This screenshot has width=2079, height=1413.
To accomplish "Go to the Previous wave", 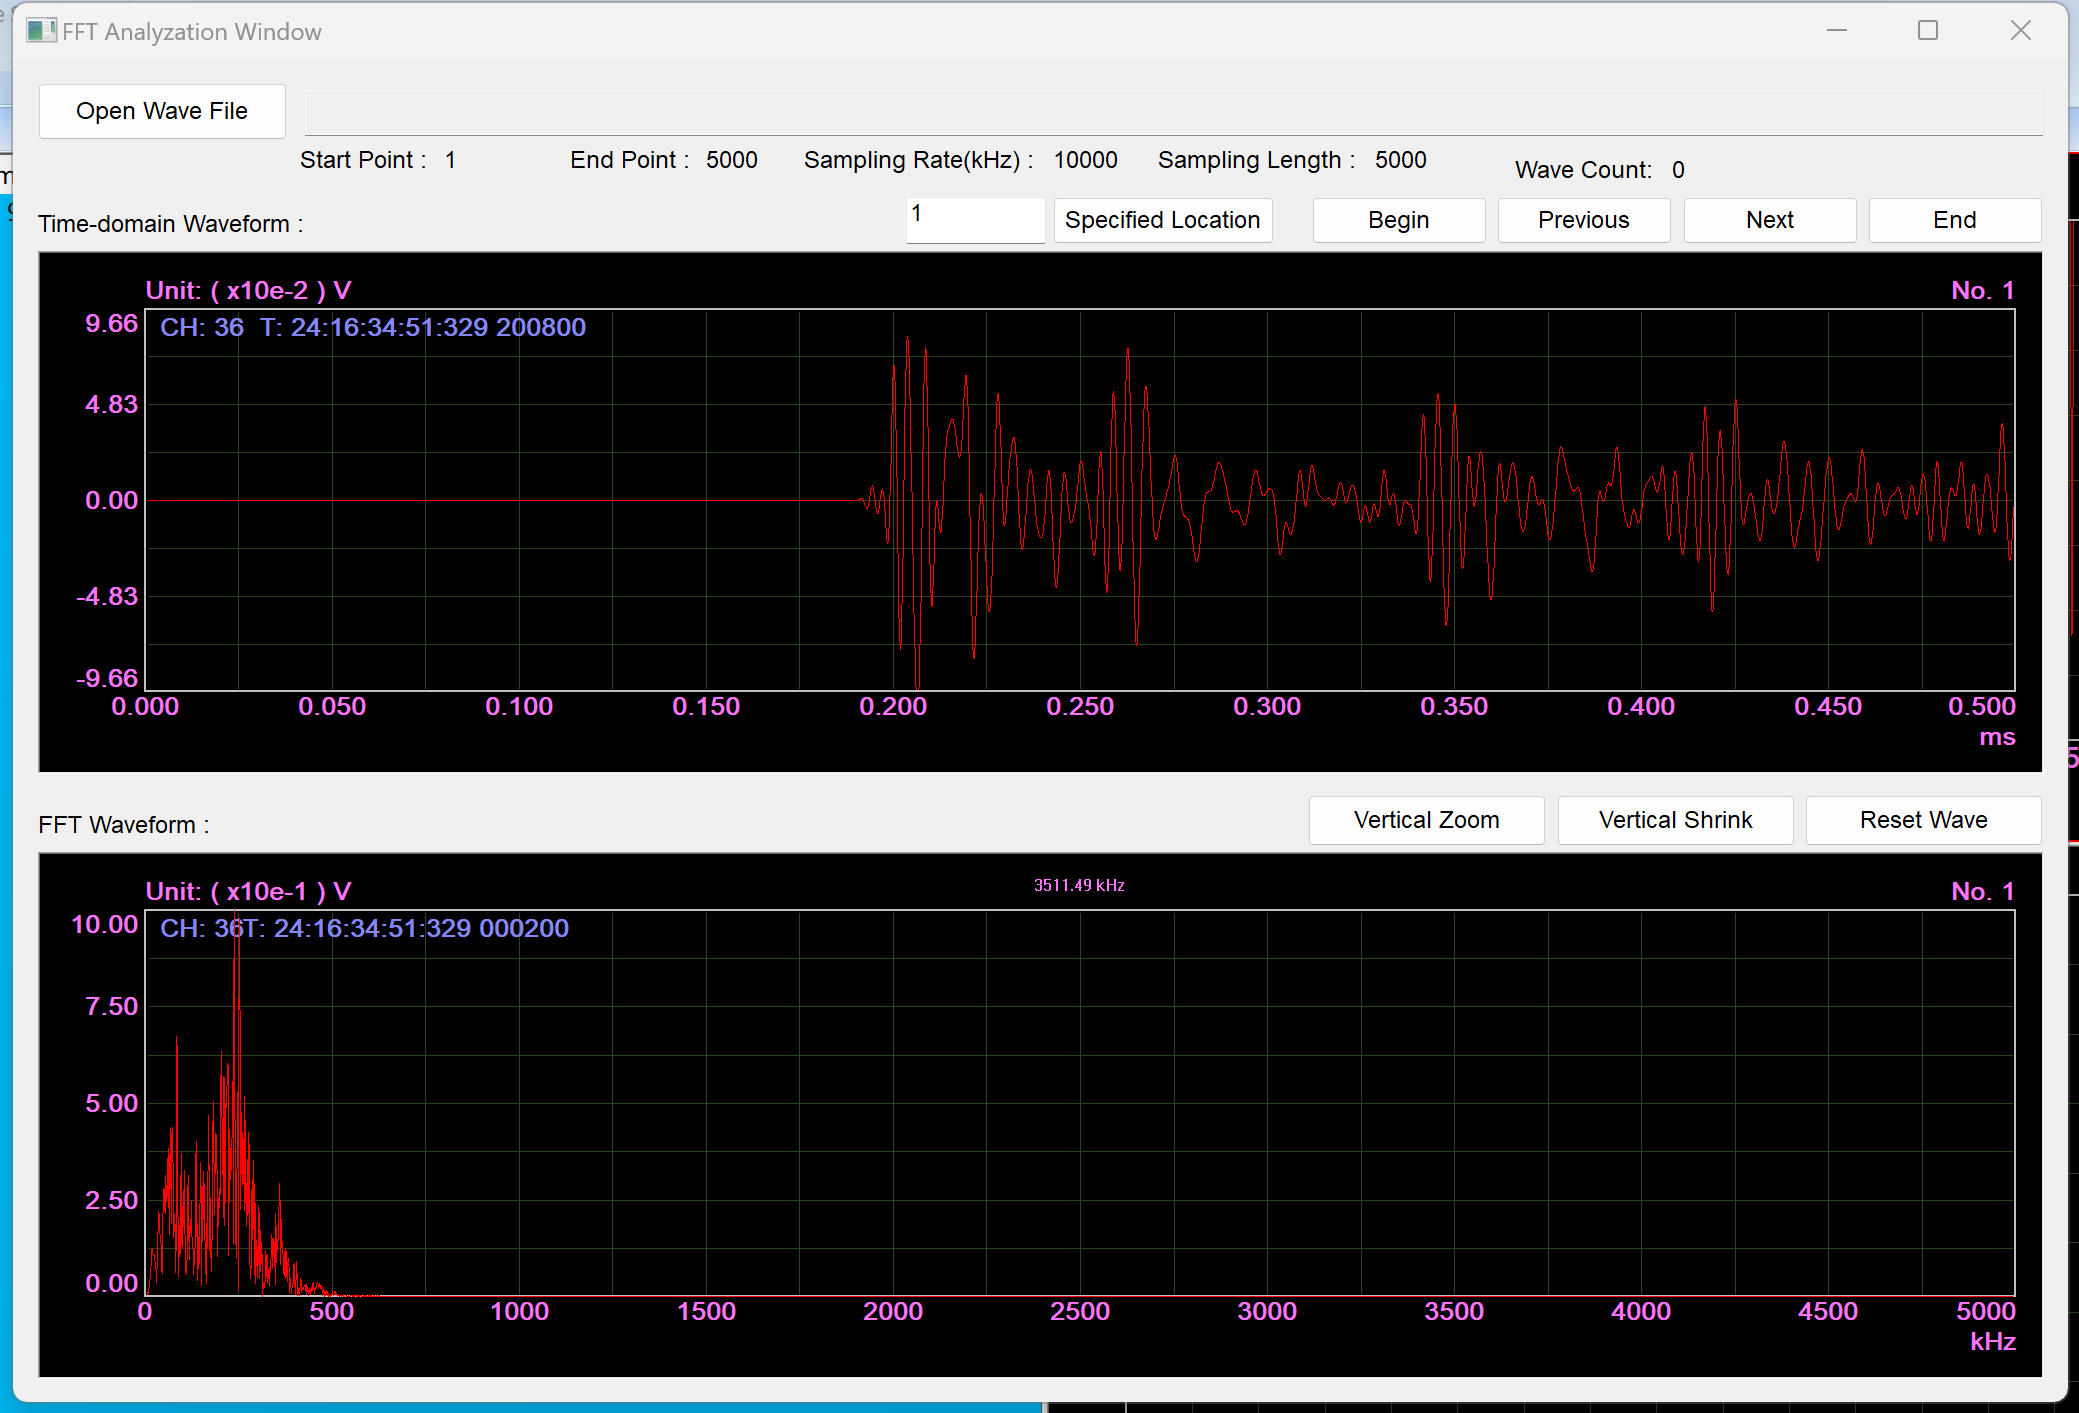I will coord(1583,220).
